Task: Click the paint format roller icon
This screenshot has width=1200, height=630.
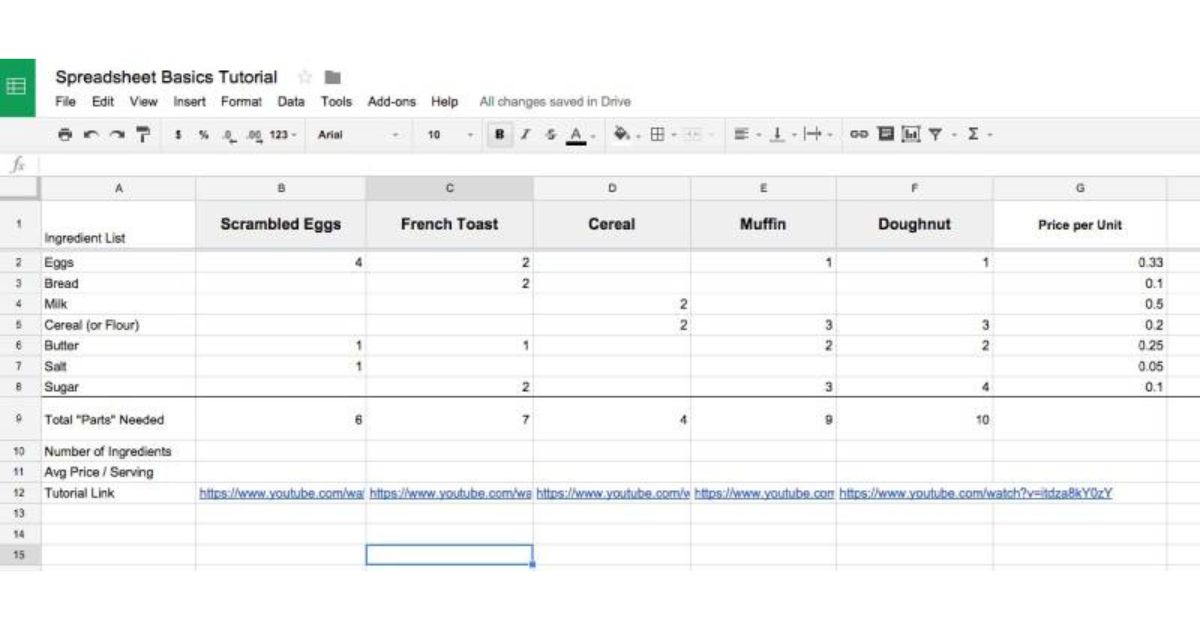Action: pyautogui.click(x=142, y=134)
